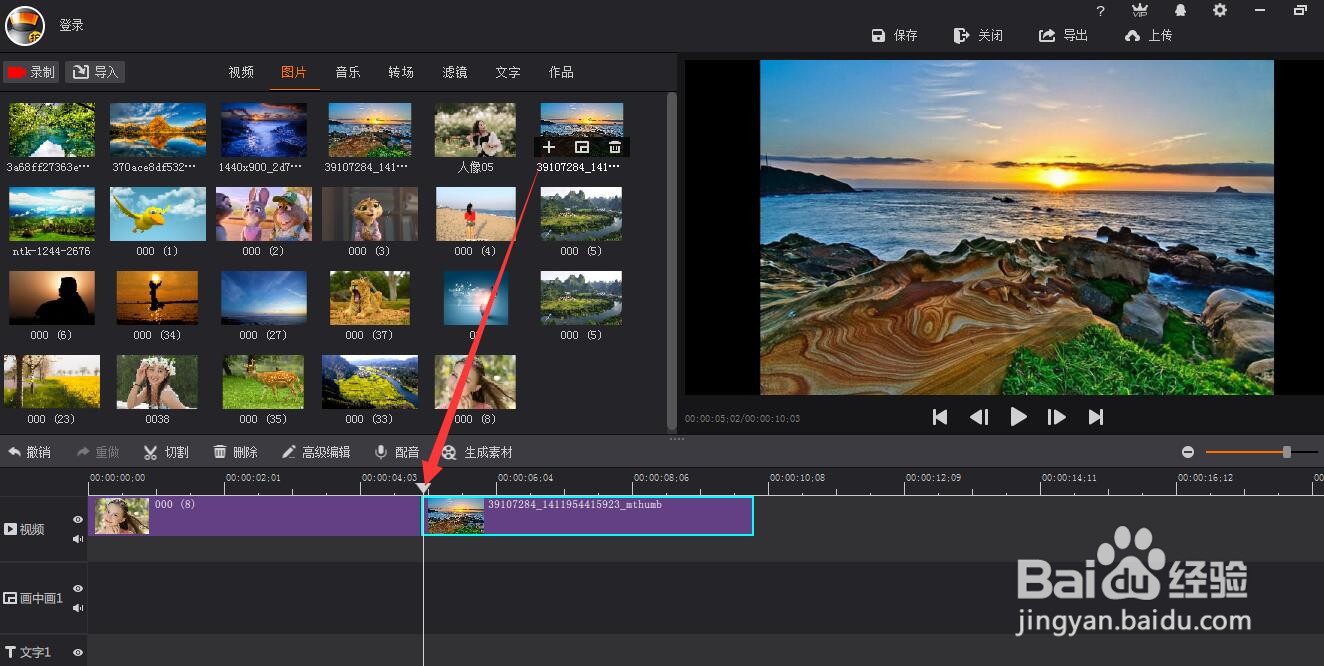
Task: Export the video with 导出
Action: (x=1064, y=35)
